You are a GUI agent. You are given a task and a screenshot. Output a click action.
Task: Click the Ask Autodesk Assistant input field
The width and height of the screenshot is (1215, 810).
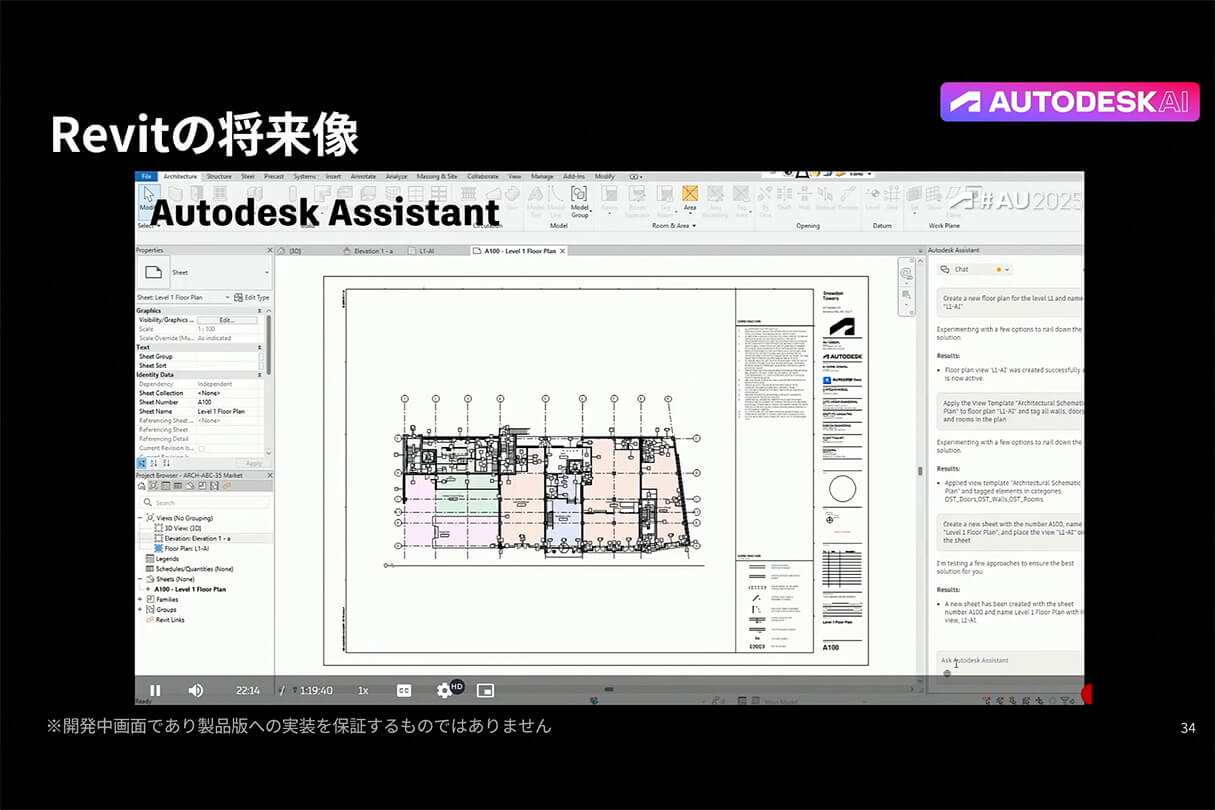pyautogui.click(x=1005, y=660)
